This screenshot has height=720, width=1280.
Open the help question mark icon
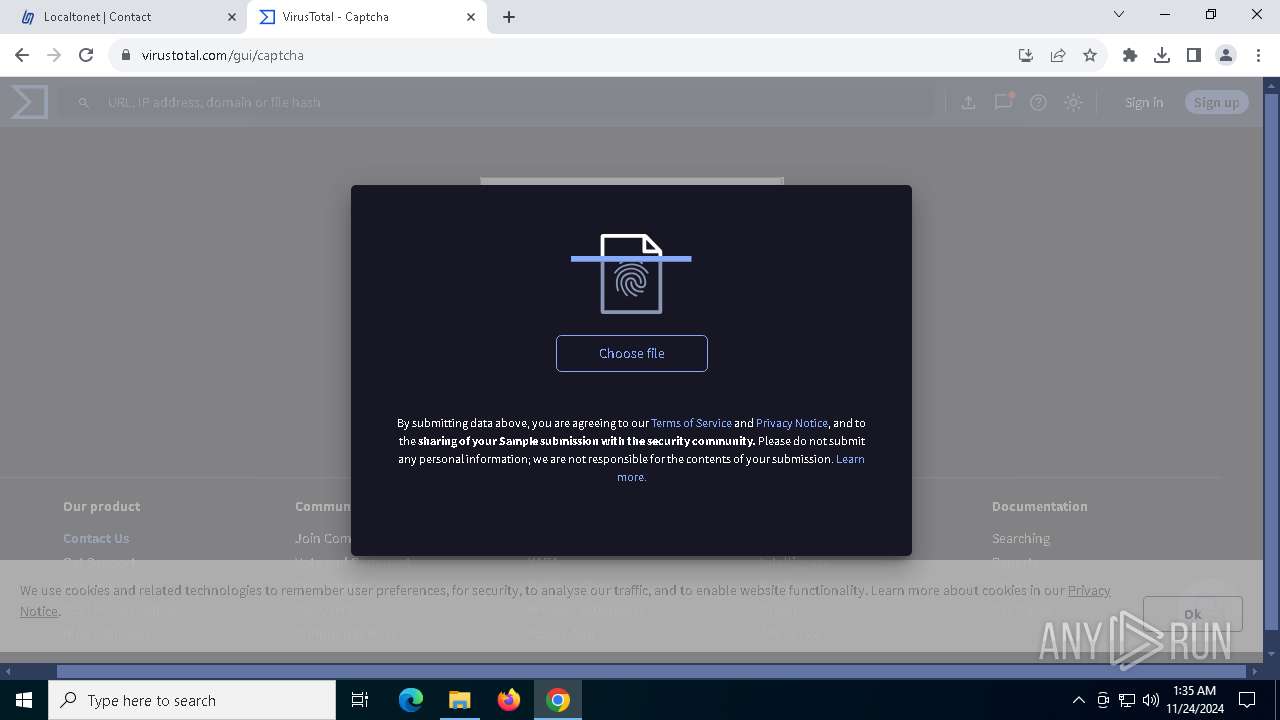(1038, 102)
